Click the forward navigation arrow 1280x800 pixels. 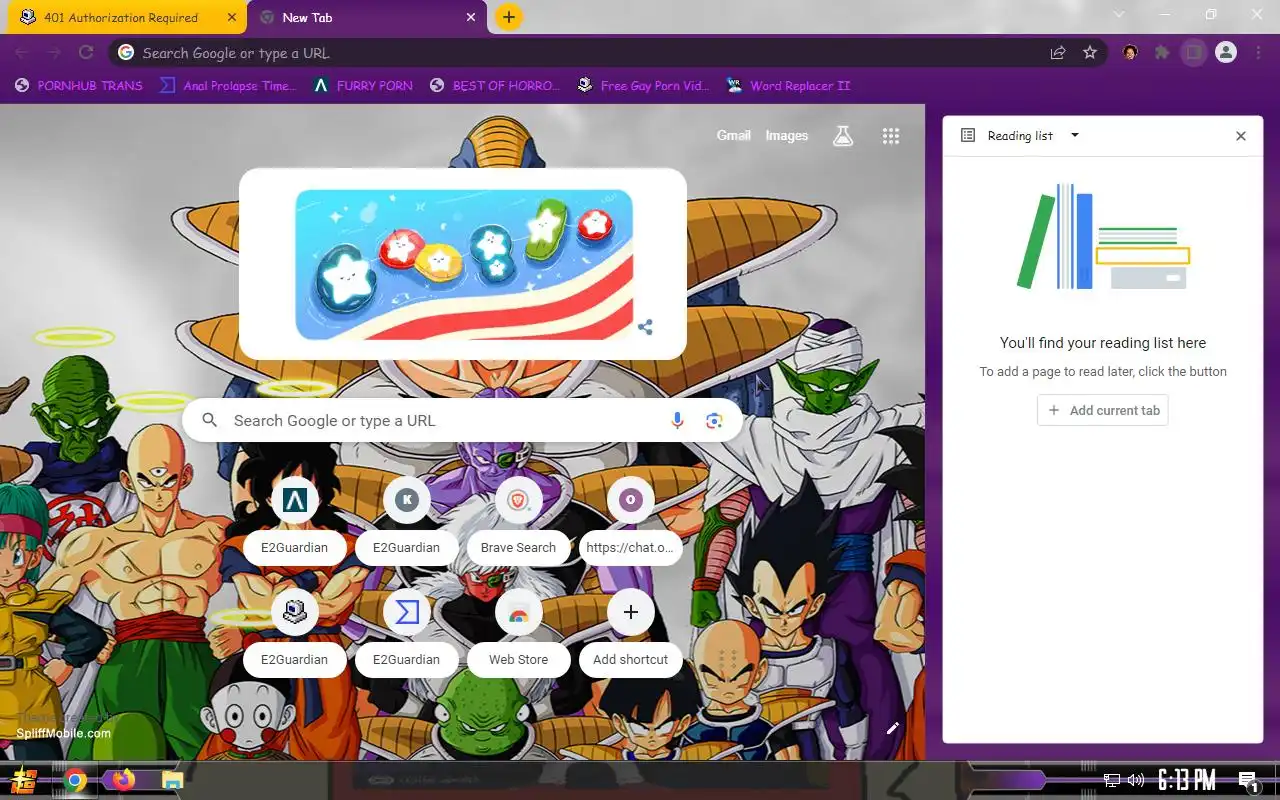54,52
